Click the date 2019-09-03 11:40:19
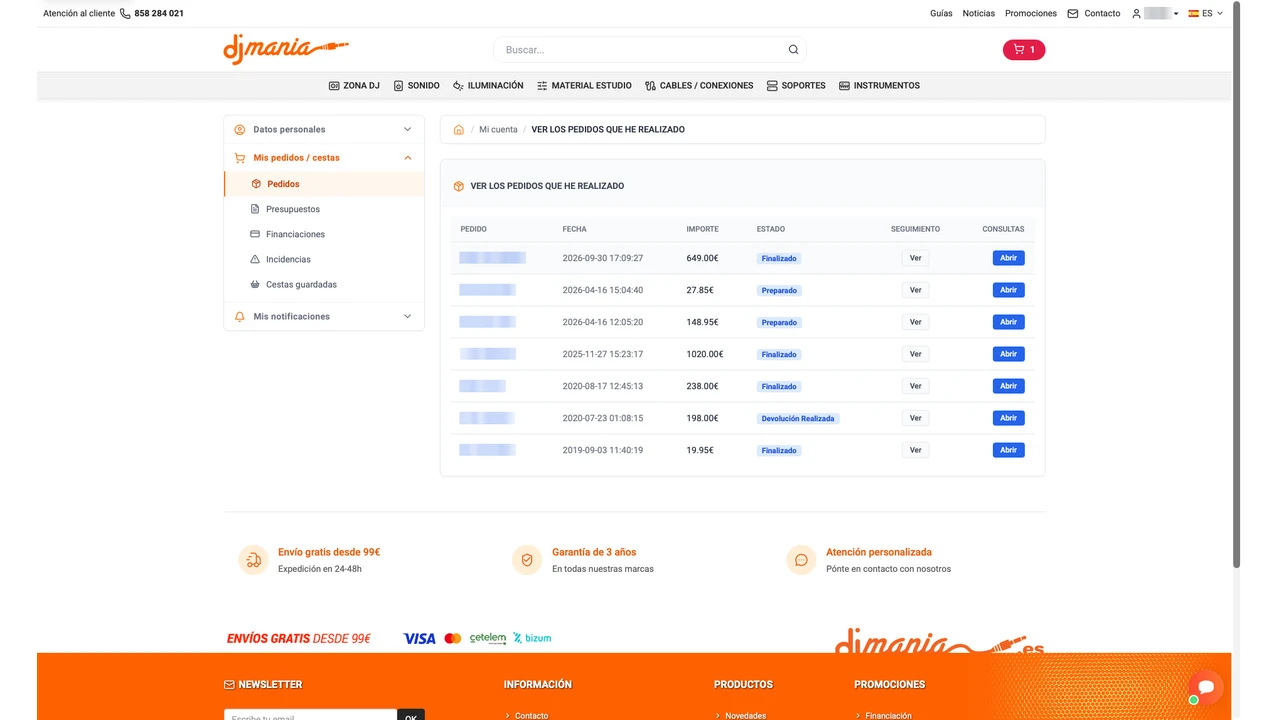Screen dimensions: 1280x720 603,450
